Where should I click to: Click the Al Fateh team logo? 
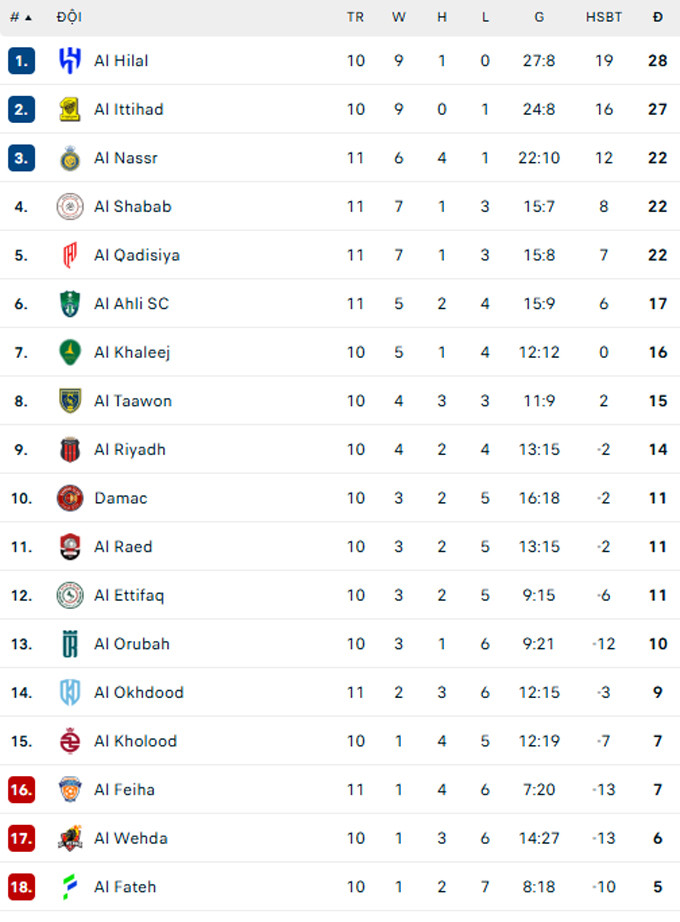click(x=69, y=887)
